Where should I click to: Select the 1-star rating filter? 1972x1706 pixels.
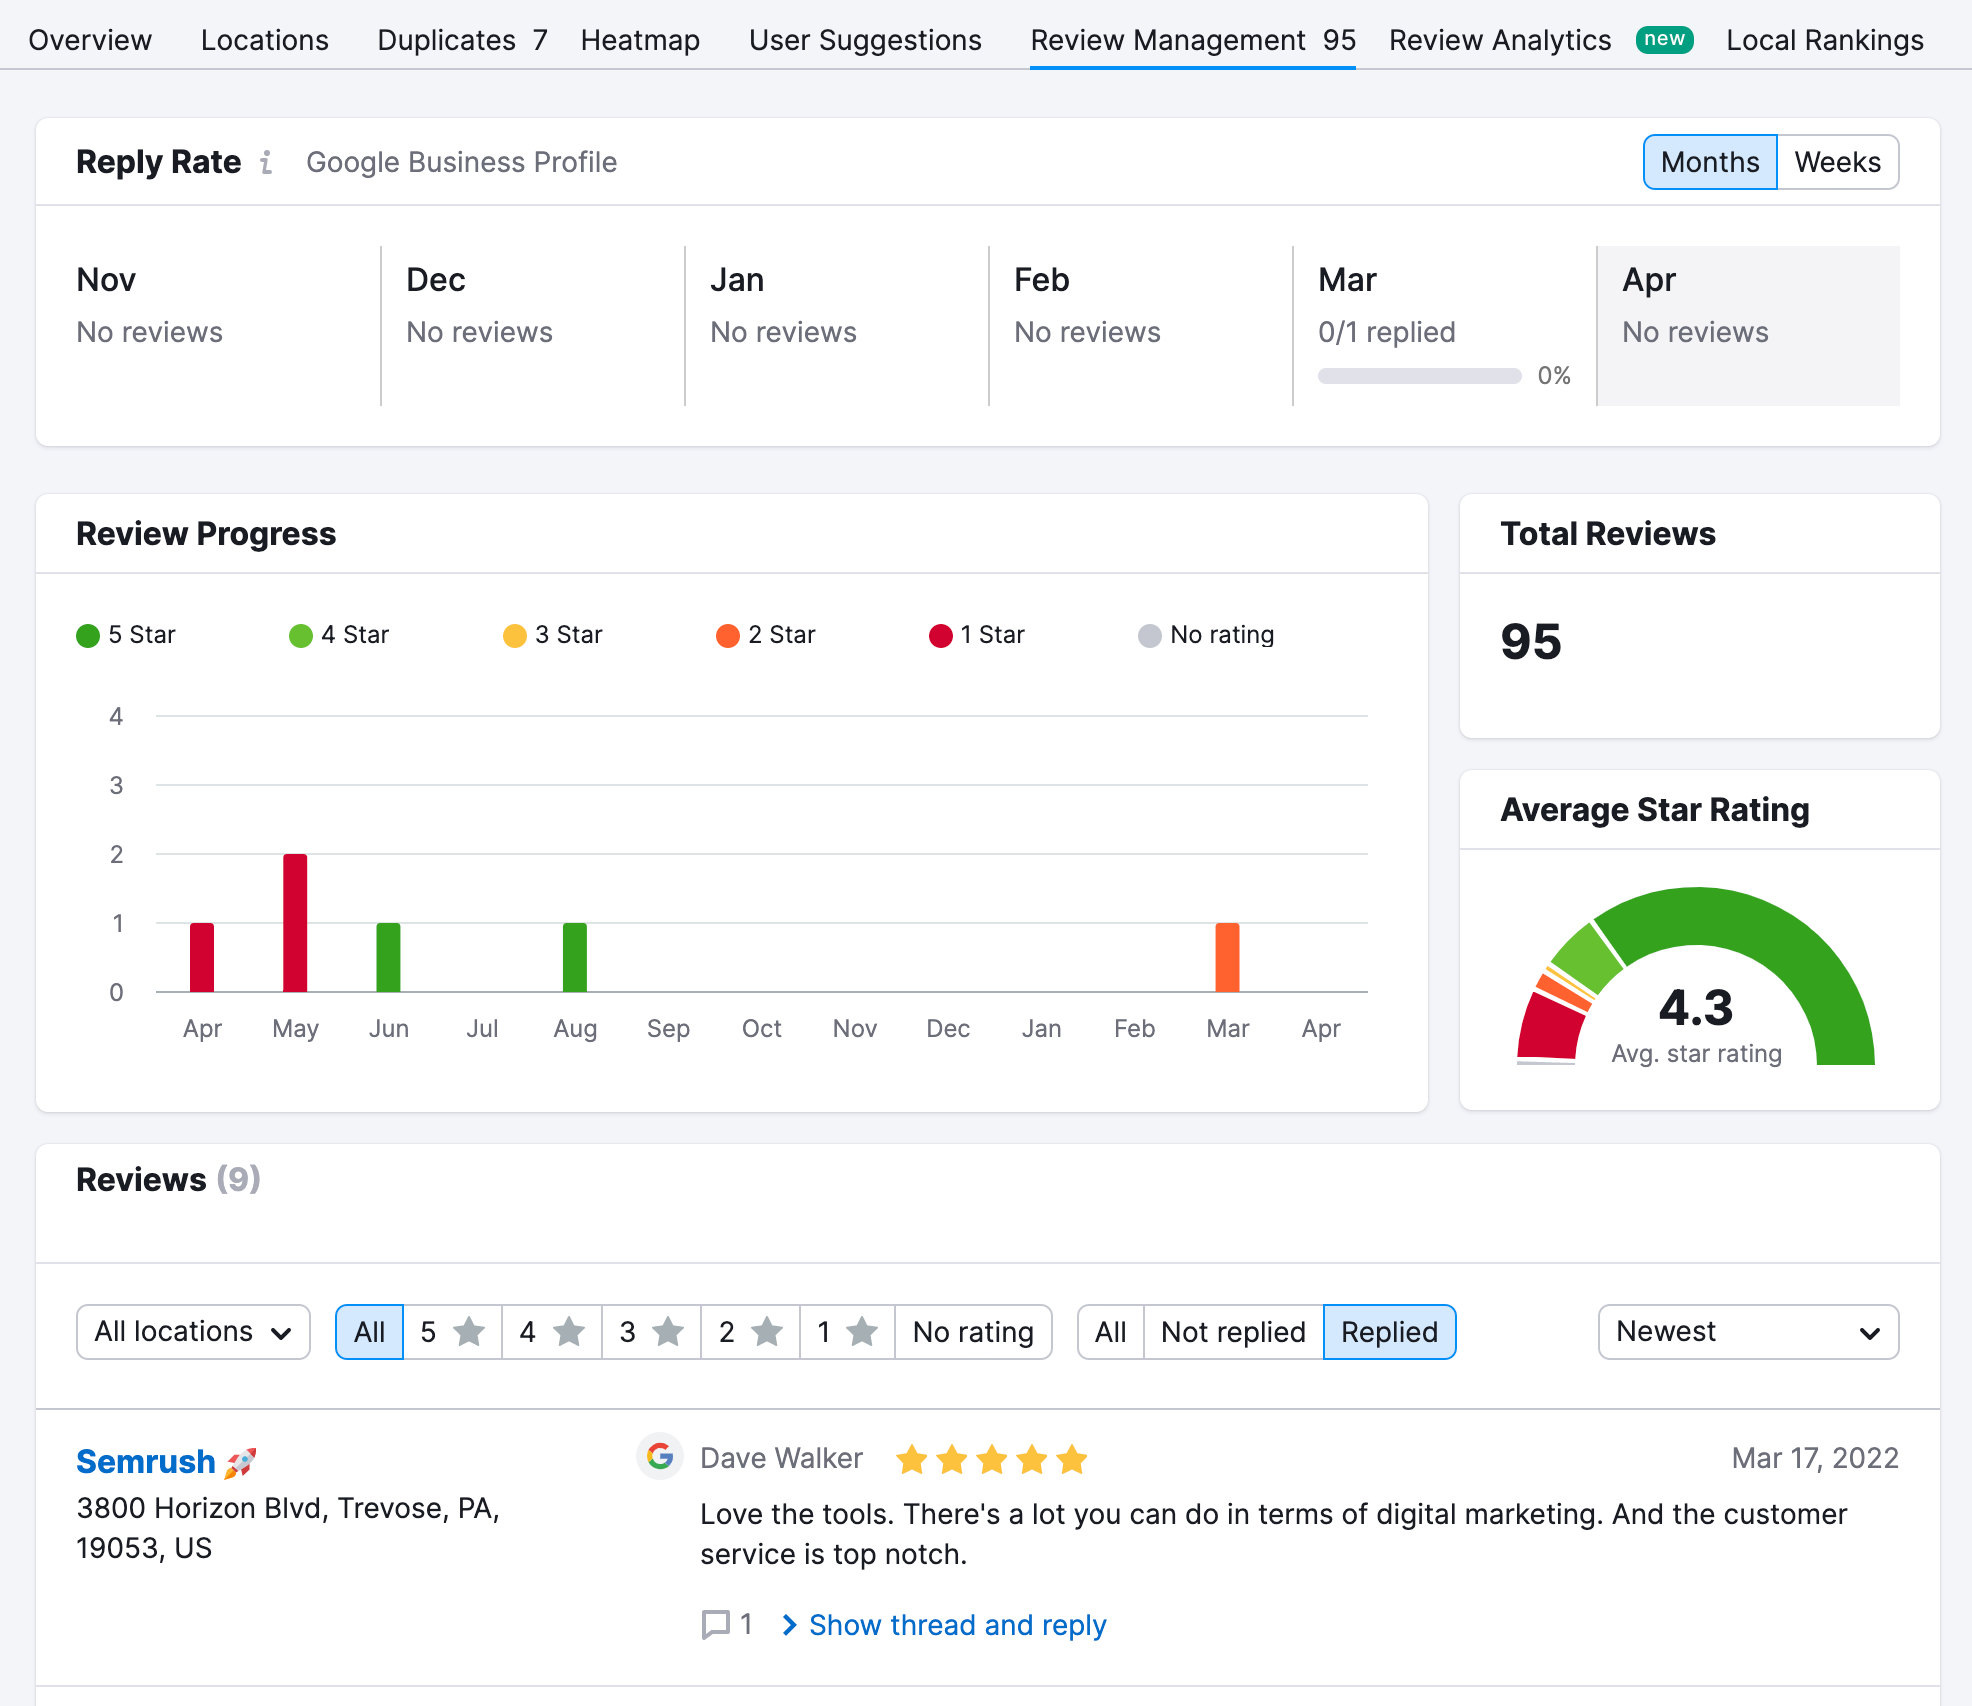click(847, 1331)
